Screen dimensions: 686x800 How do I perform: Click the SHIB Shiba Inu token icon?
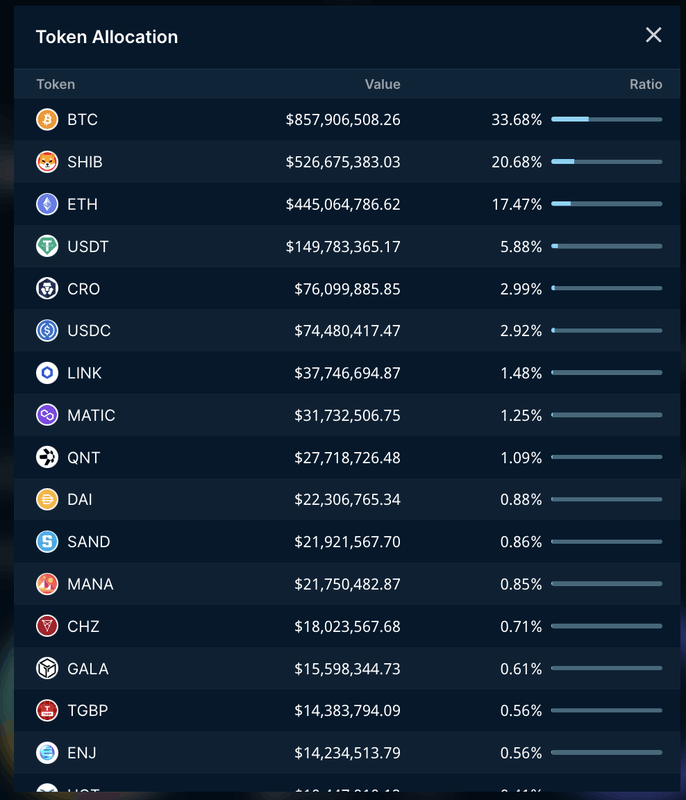[47, 162]
